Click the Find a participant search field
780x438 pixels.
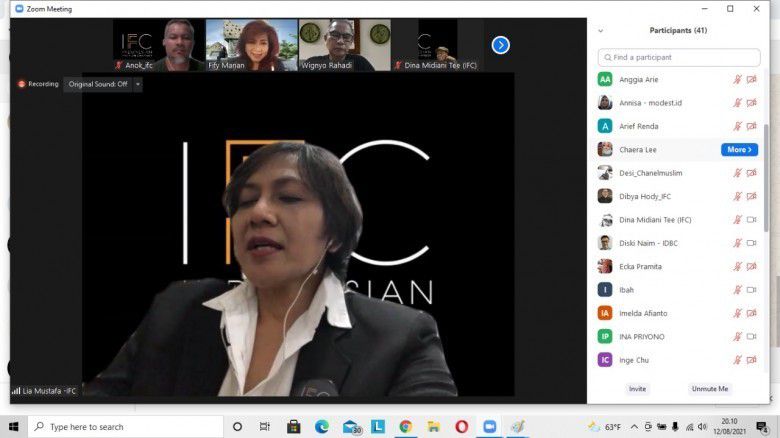677,57
